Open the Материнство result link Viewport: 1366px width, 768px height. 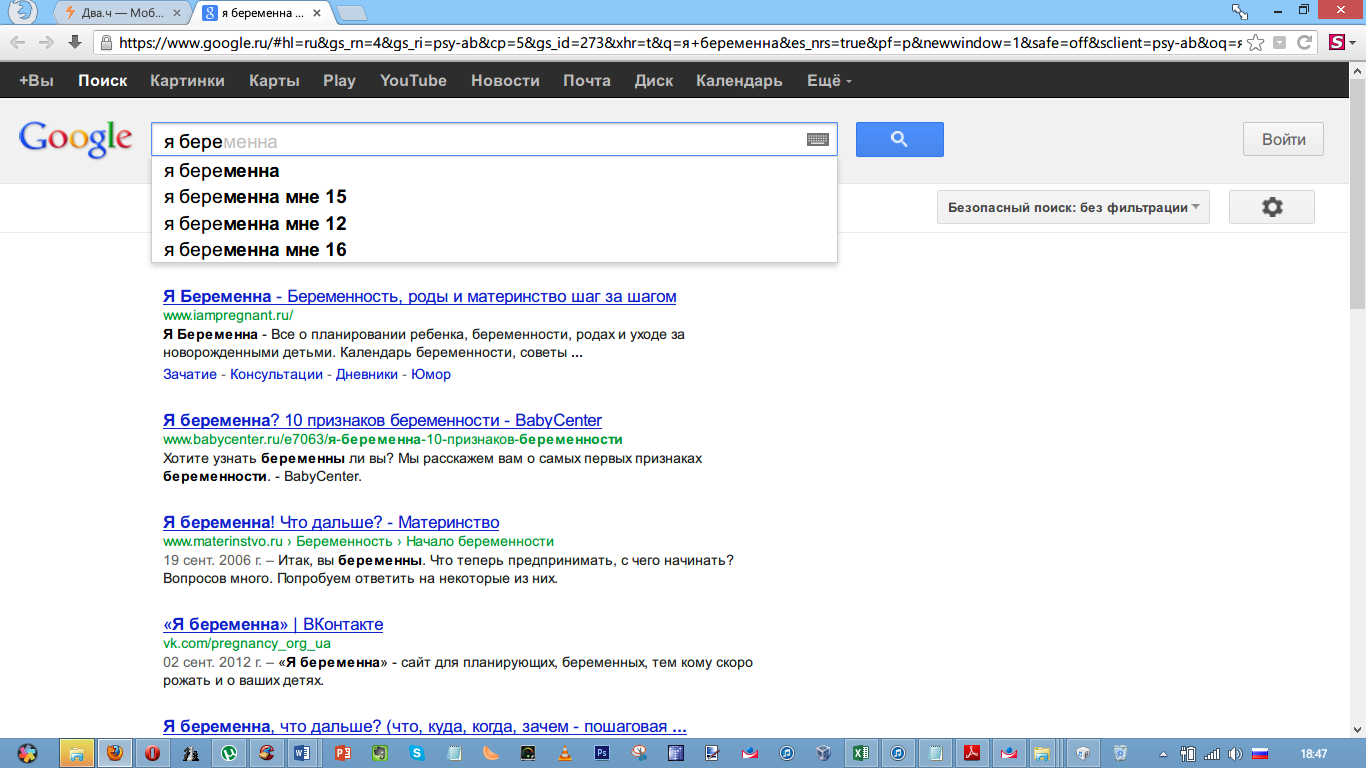(331, 522)
